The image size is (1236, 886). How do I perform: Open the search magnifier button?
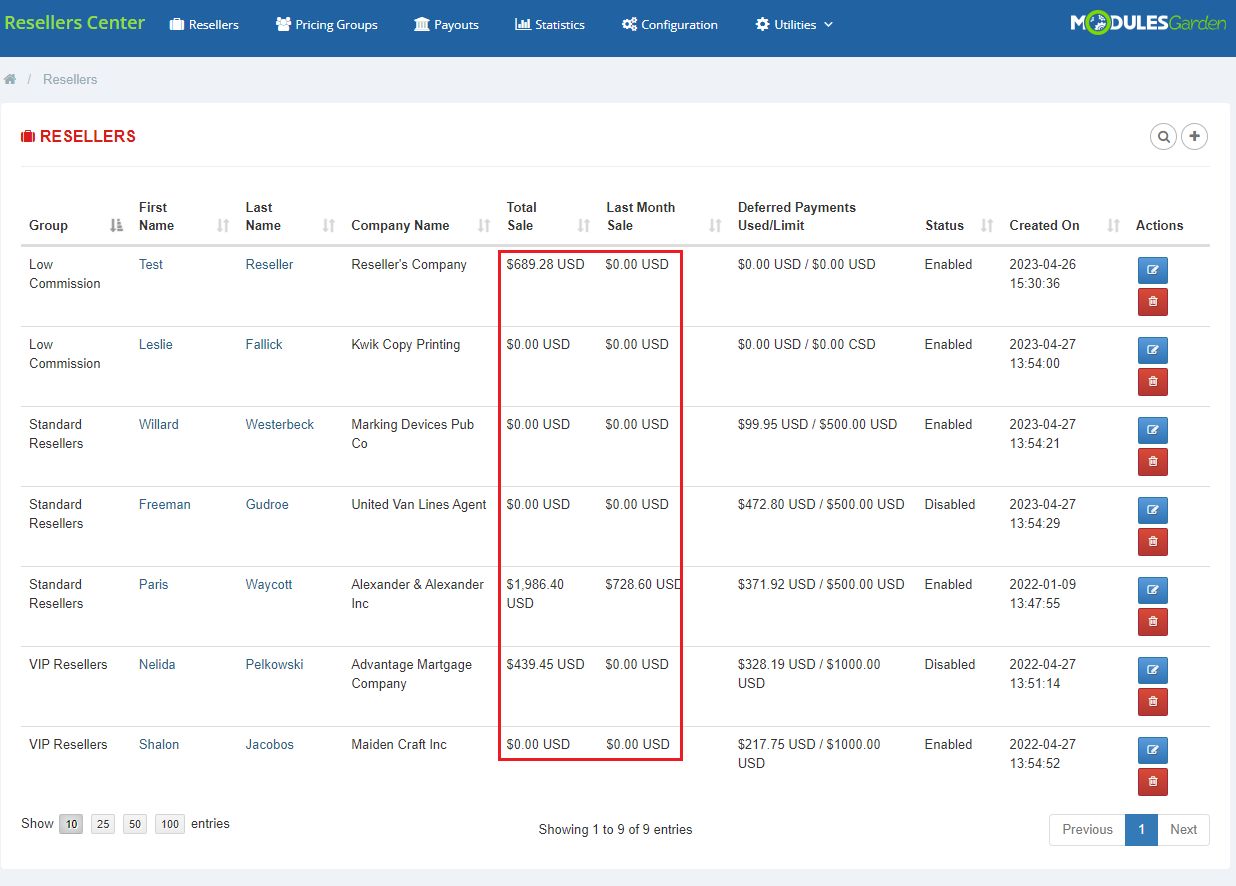(x=1163, y=136)
